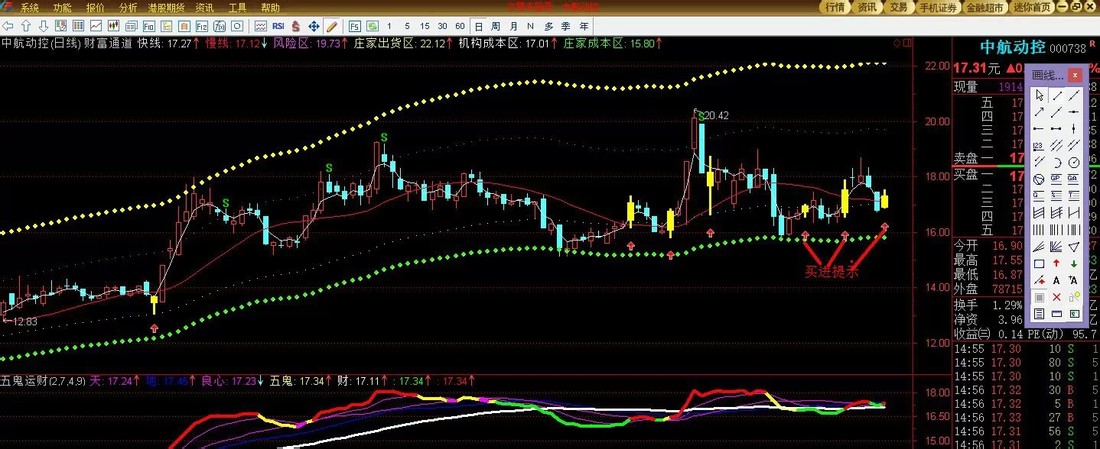Viewport: 1100px width, 449px height.
Task: Click the stock code 000738
Action: 1066,48
